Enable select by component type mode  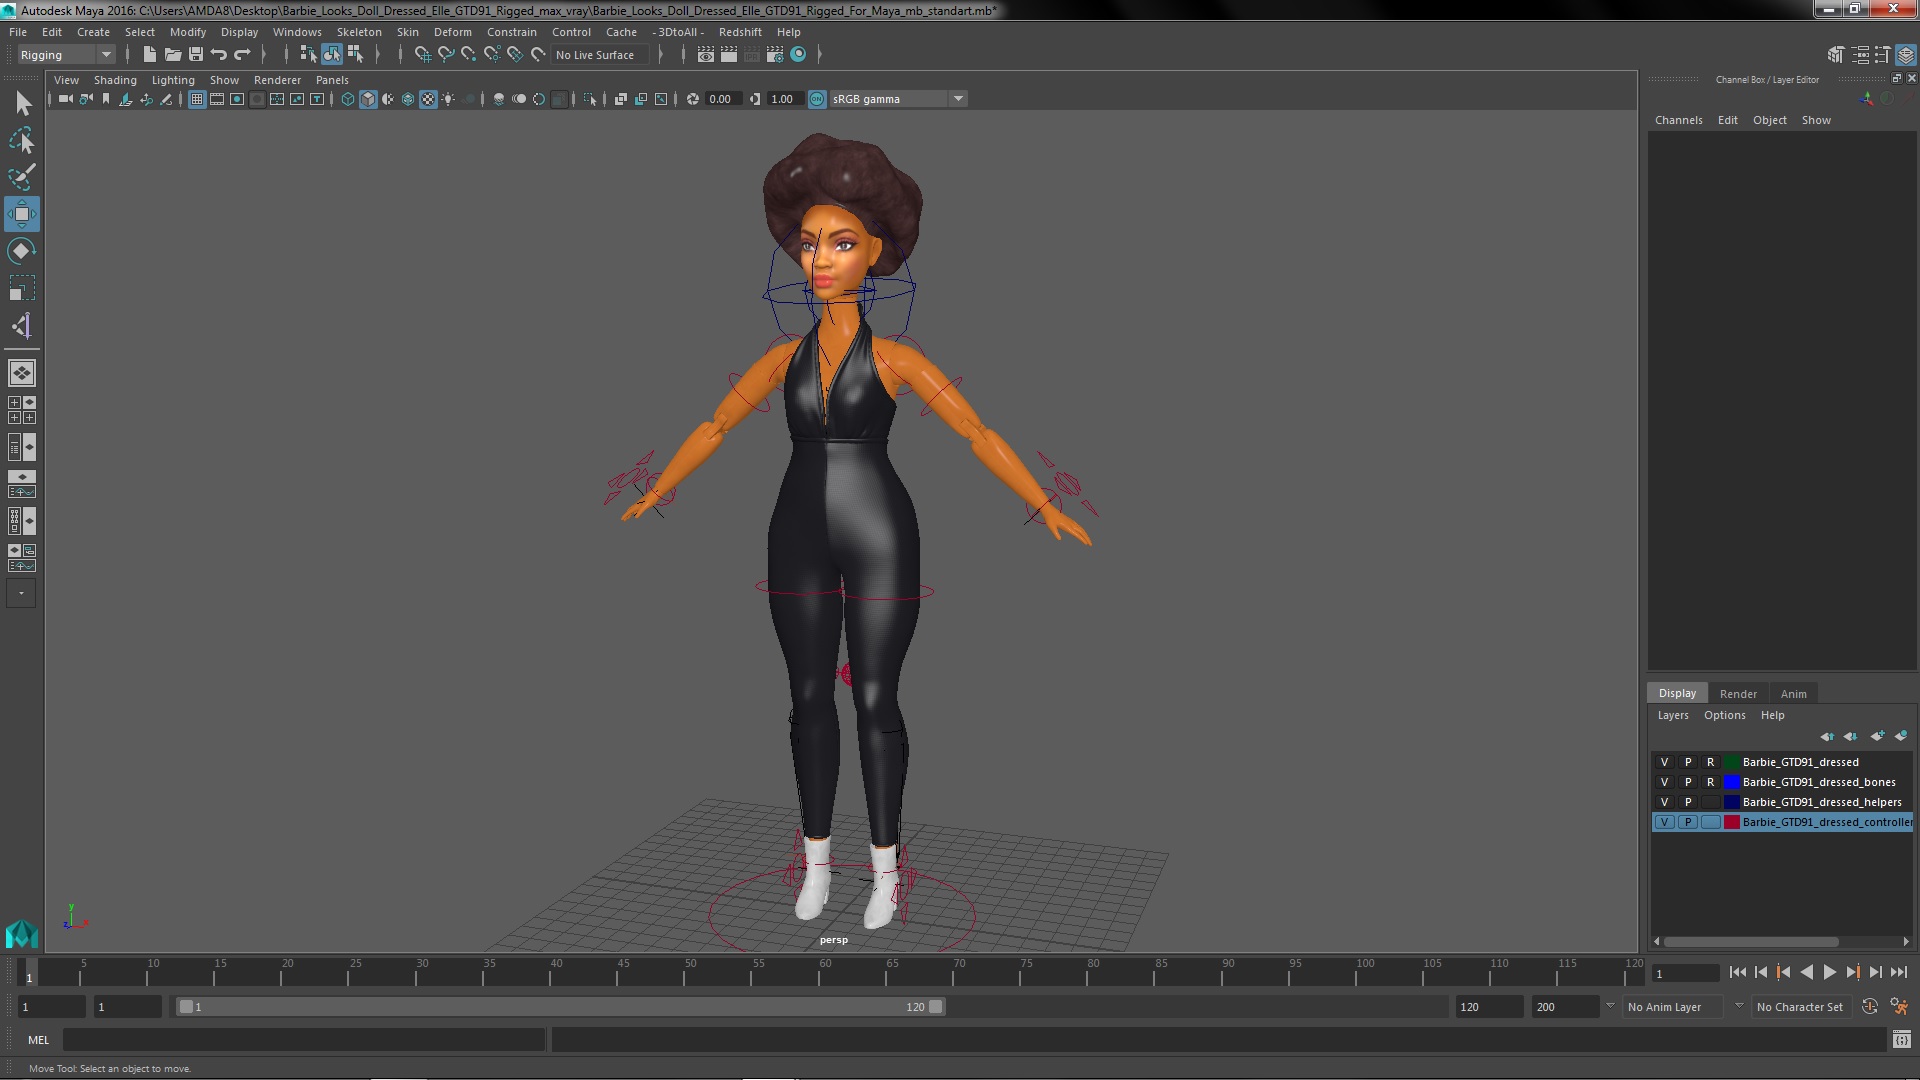coord(355,54)
